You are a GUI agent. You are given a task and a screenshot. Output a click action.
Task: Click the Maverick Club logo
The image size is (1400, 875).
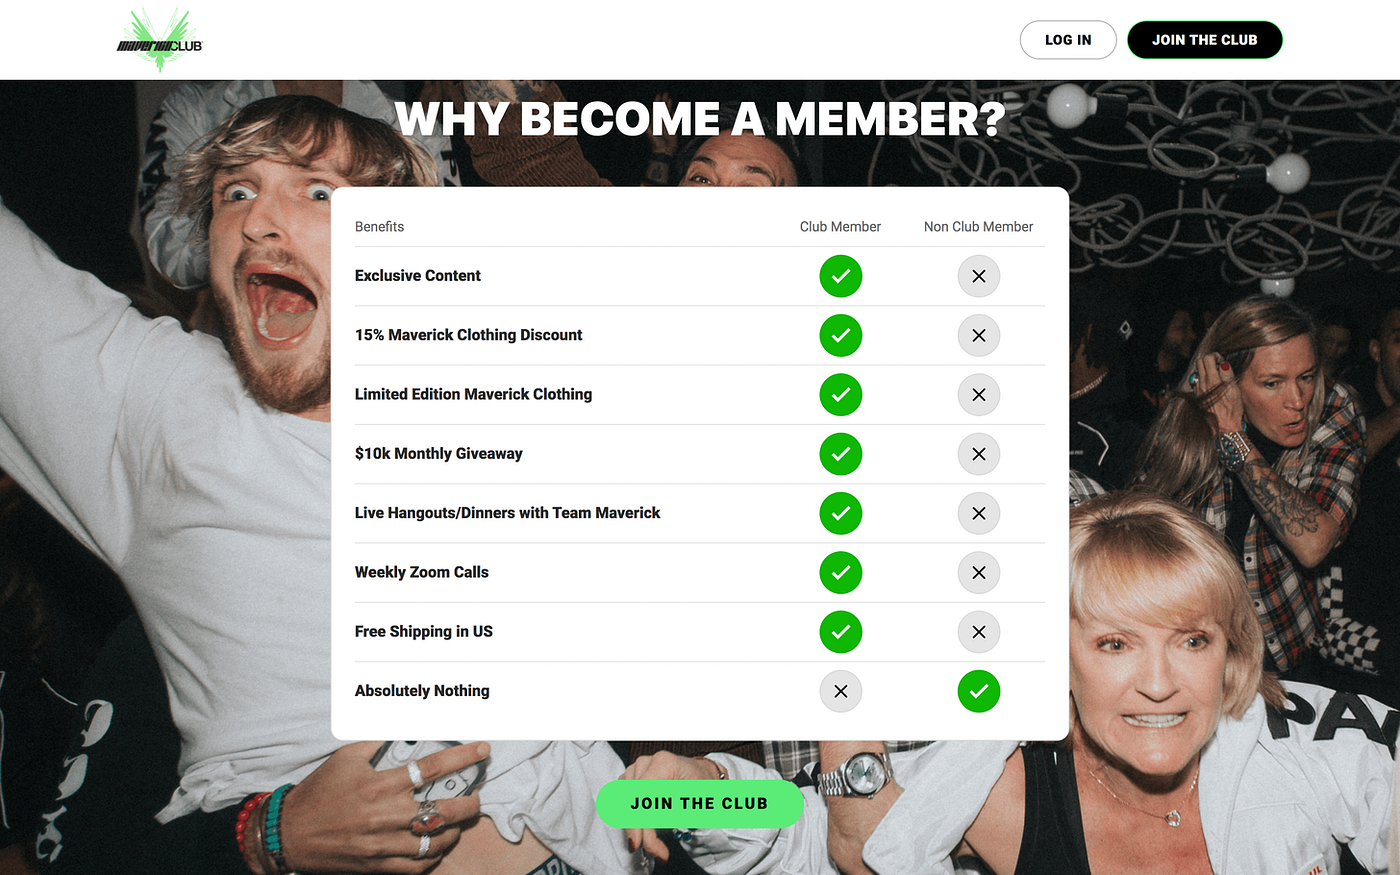coord(160,40)
